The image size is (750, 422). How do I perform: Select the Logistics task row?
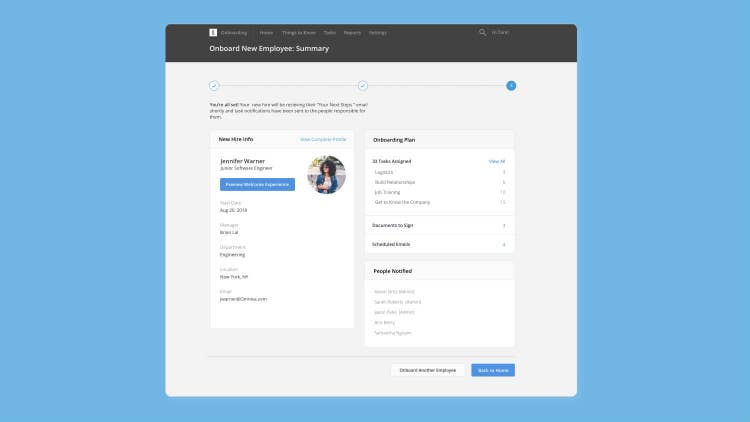(439, 172)
